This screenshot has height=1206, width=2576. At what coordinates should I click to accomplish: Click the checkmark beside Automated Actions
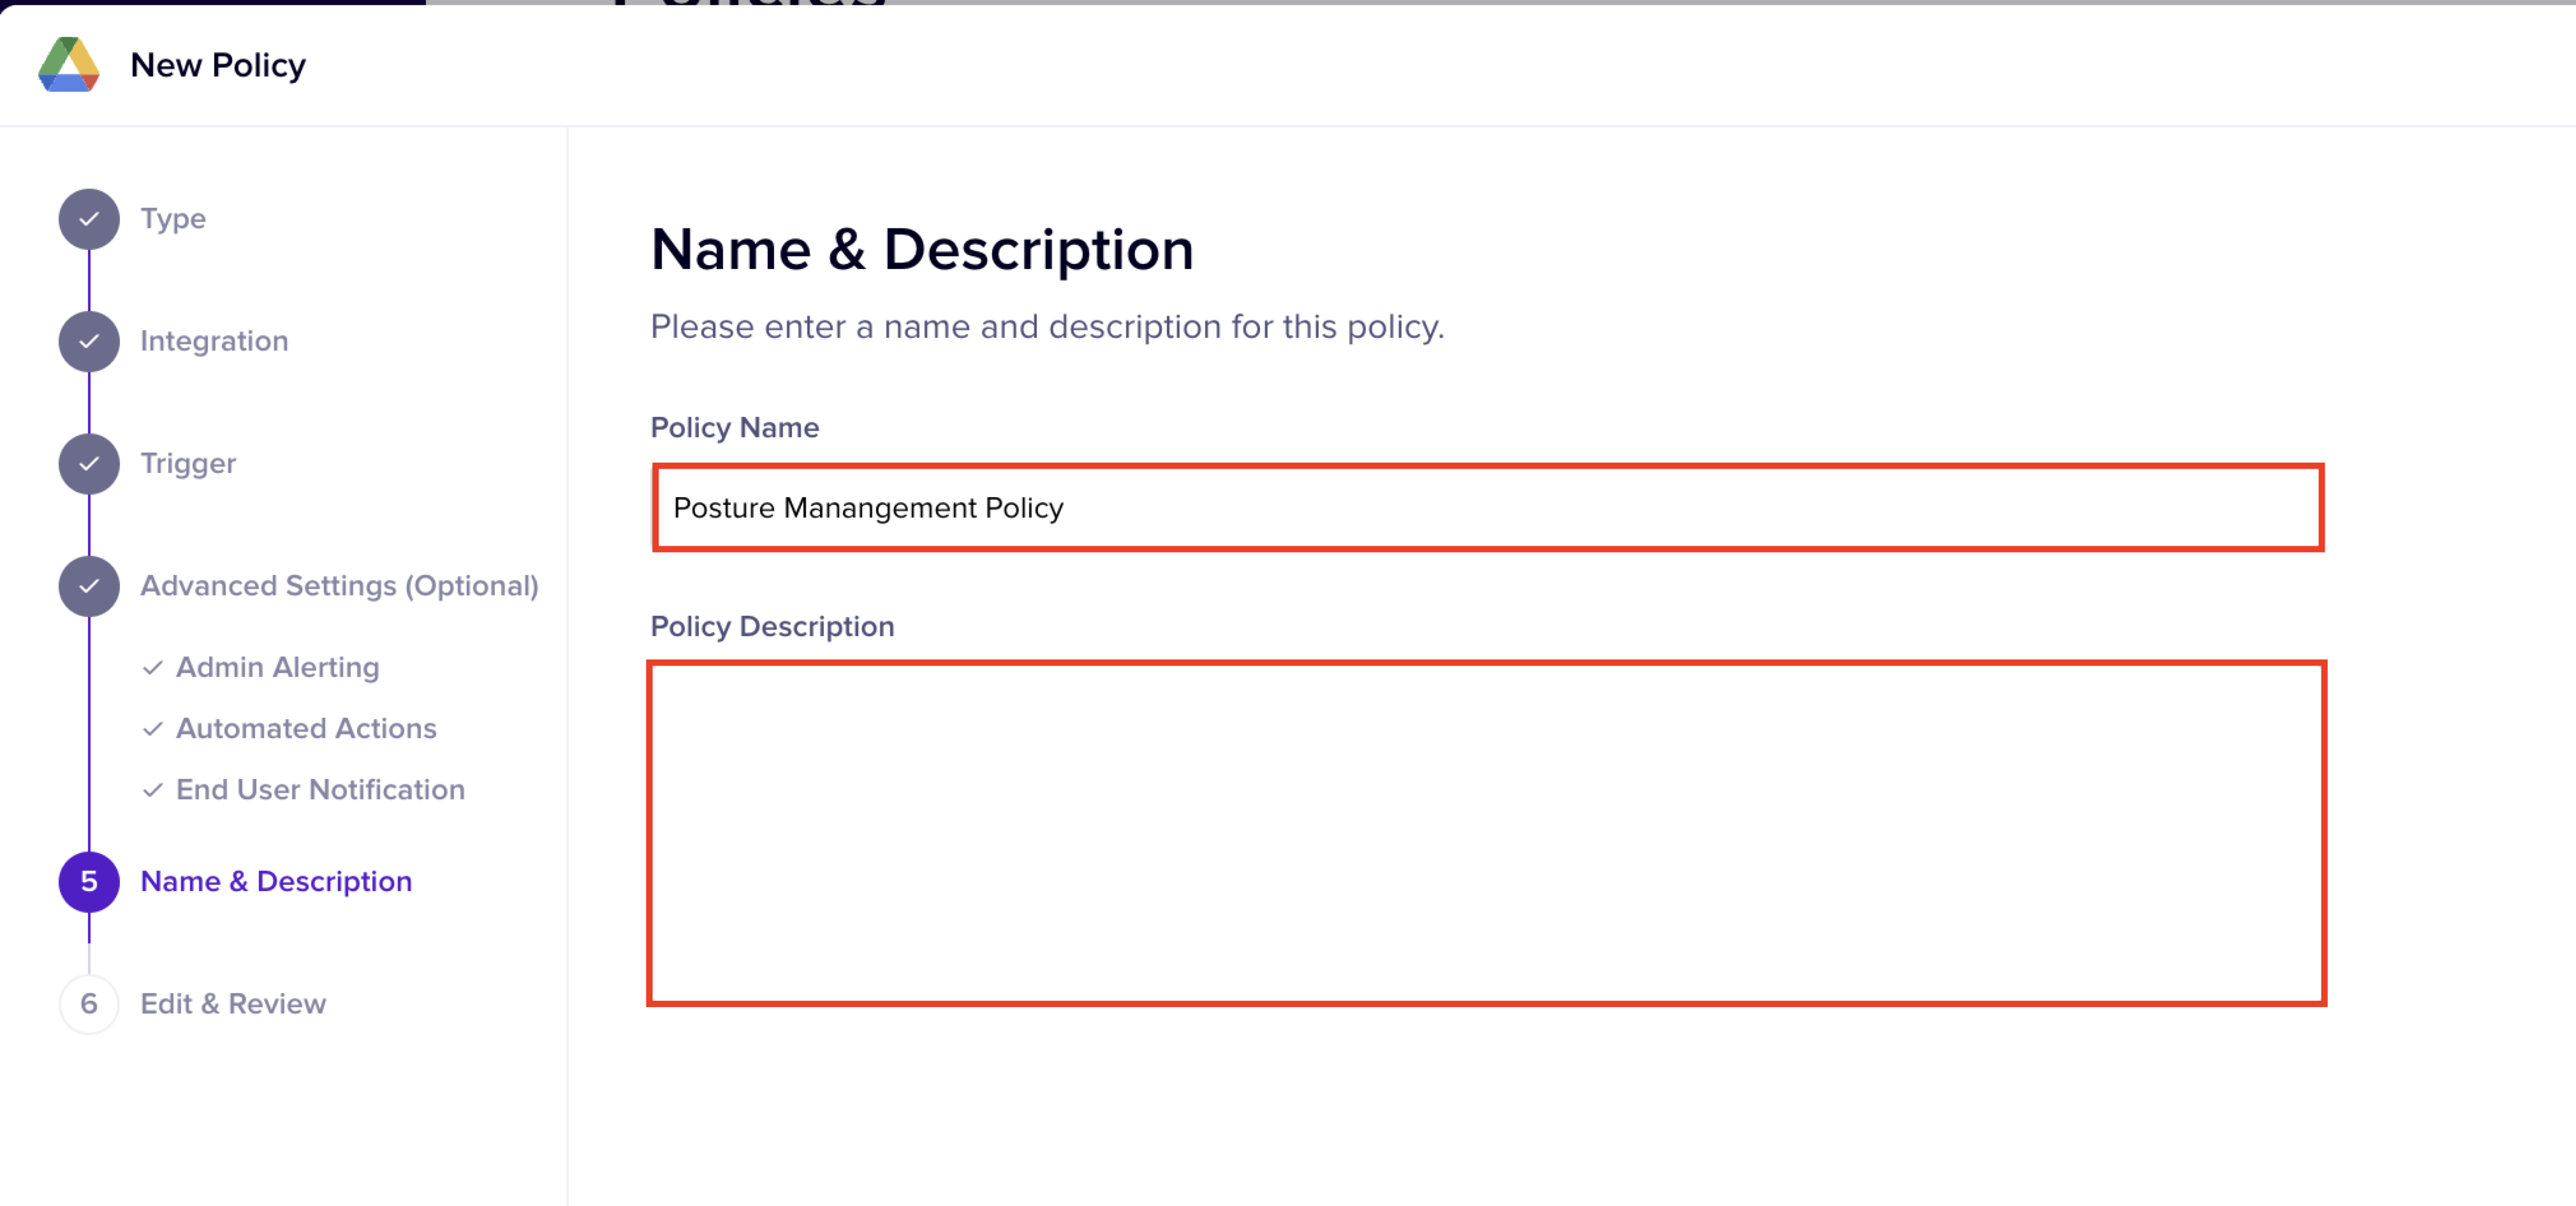152,728
